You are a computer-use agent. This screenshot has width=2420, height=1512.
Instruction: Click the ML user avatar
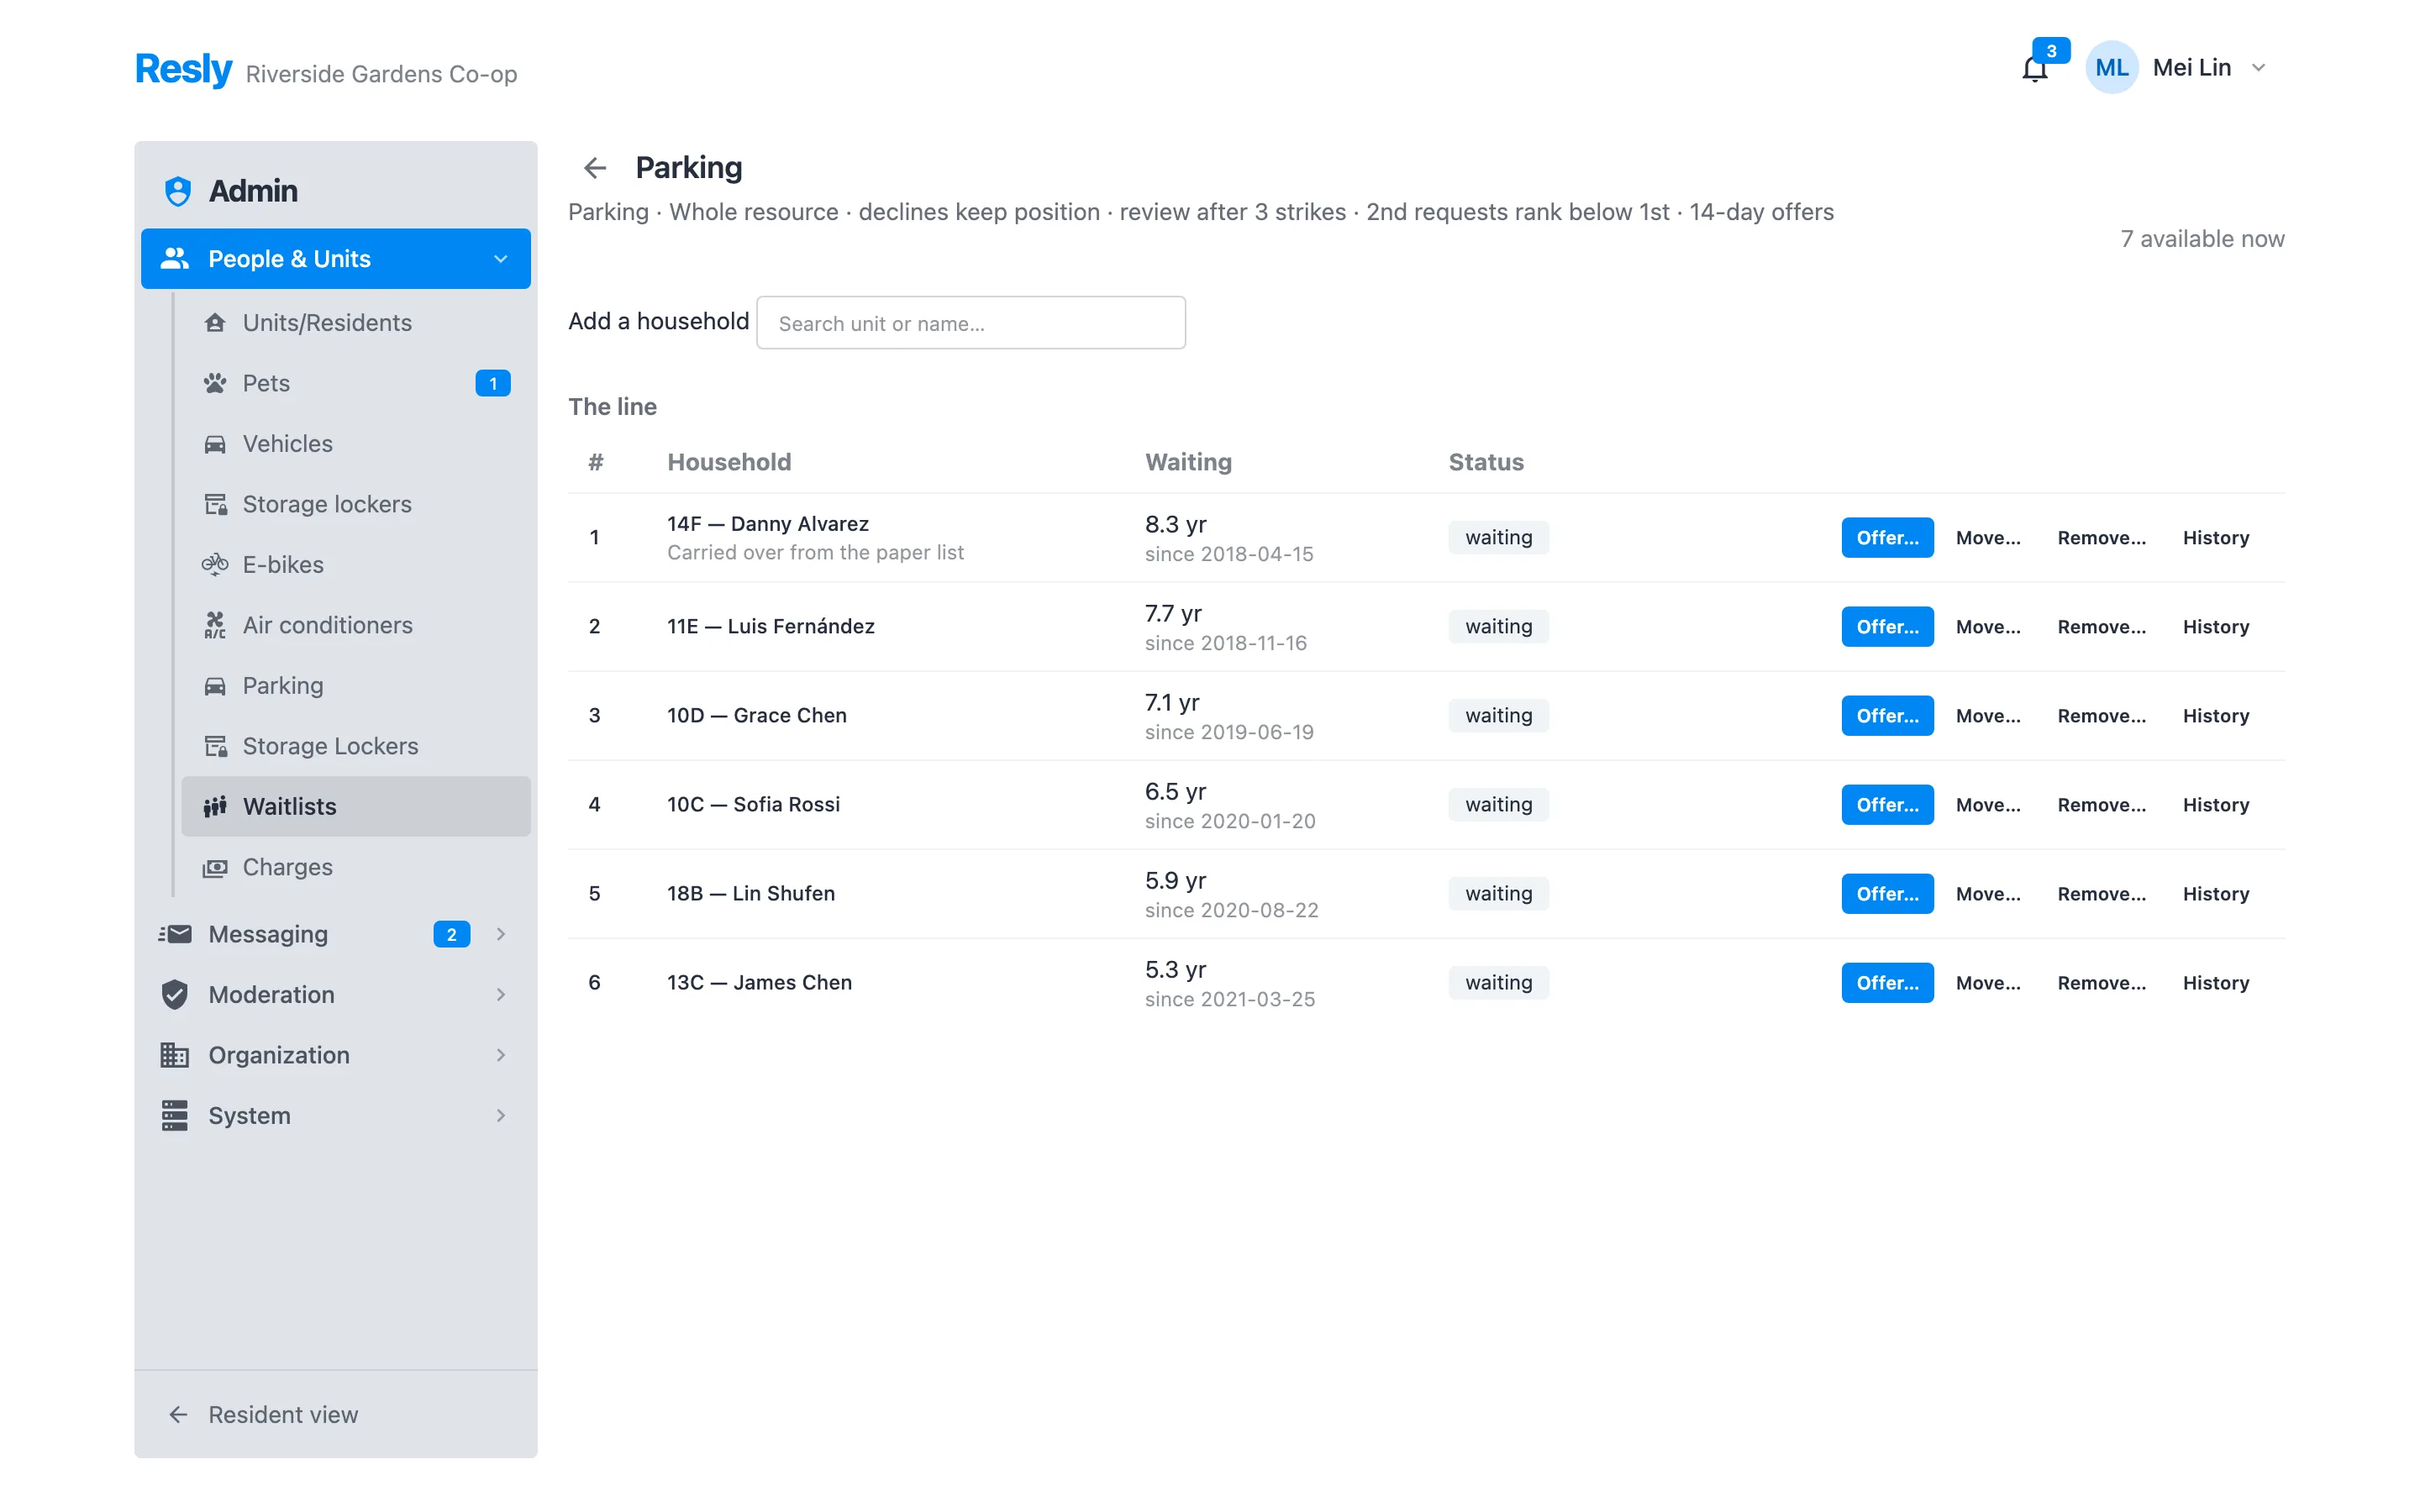click(2111, 67)
